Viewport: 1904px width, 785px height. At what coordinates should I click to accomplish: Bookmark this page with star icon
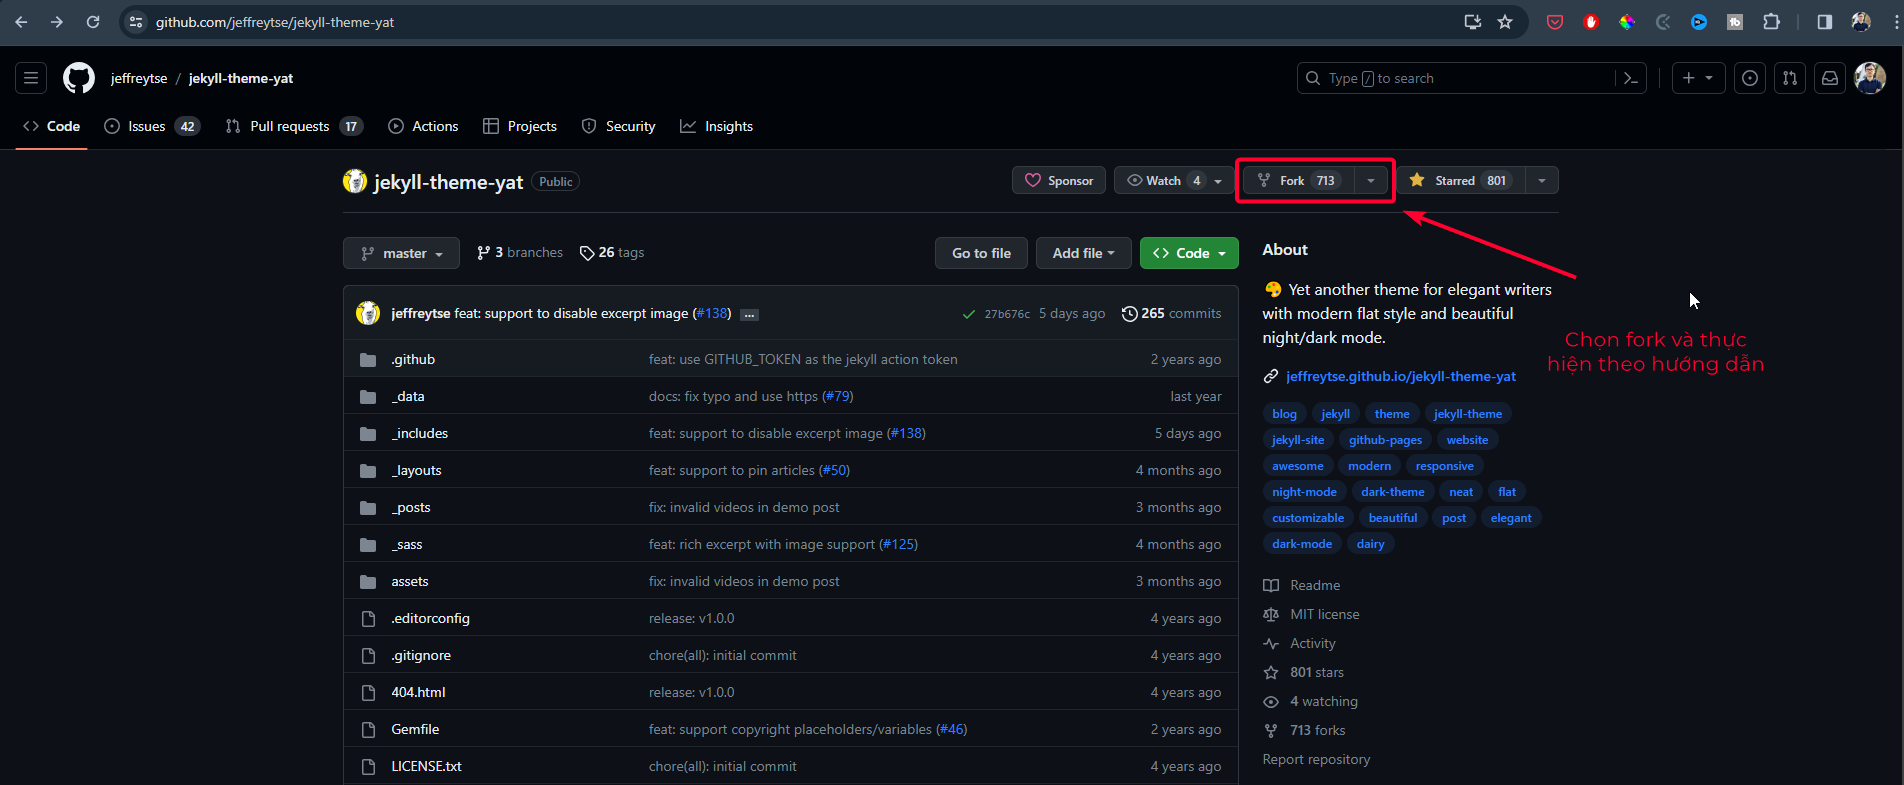[1505, 22]
